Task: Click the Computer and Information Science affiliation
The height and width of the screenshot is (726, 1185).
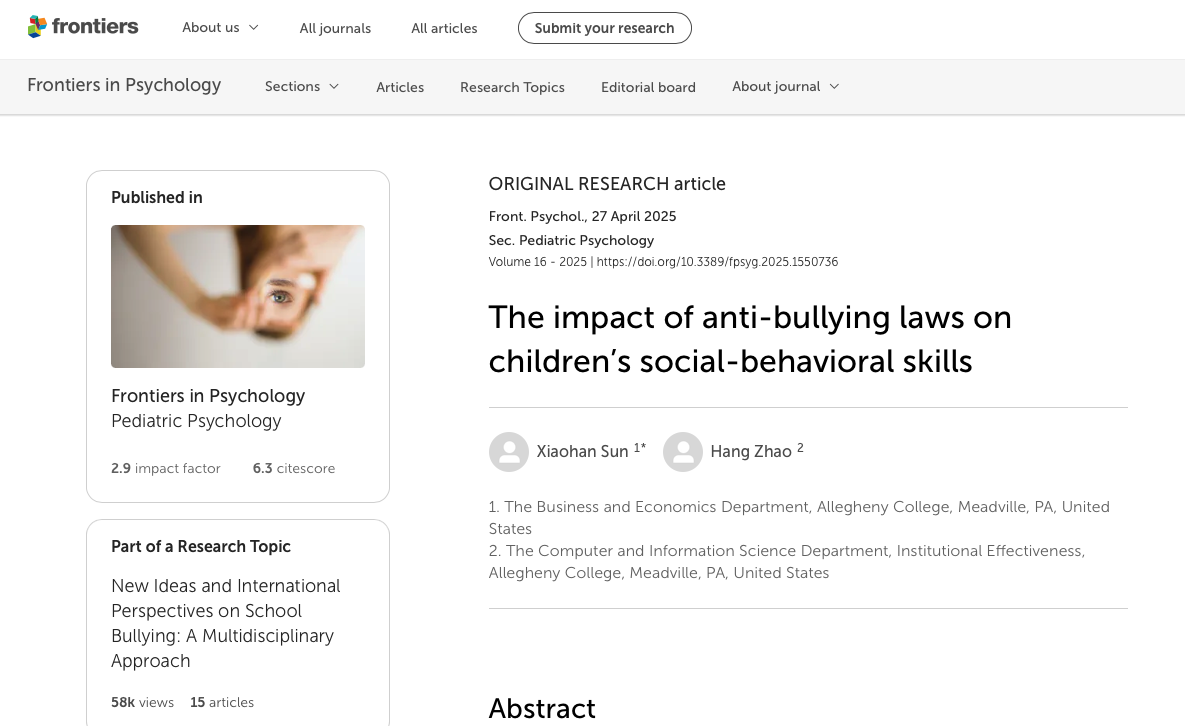Action: tap(787, 561)
